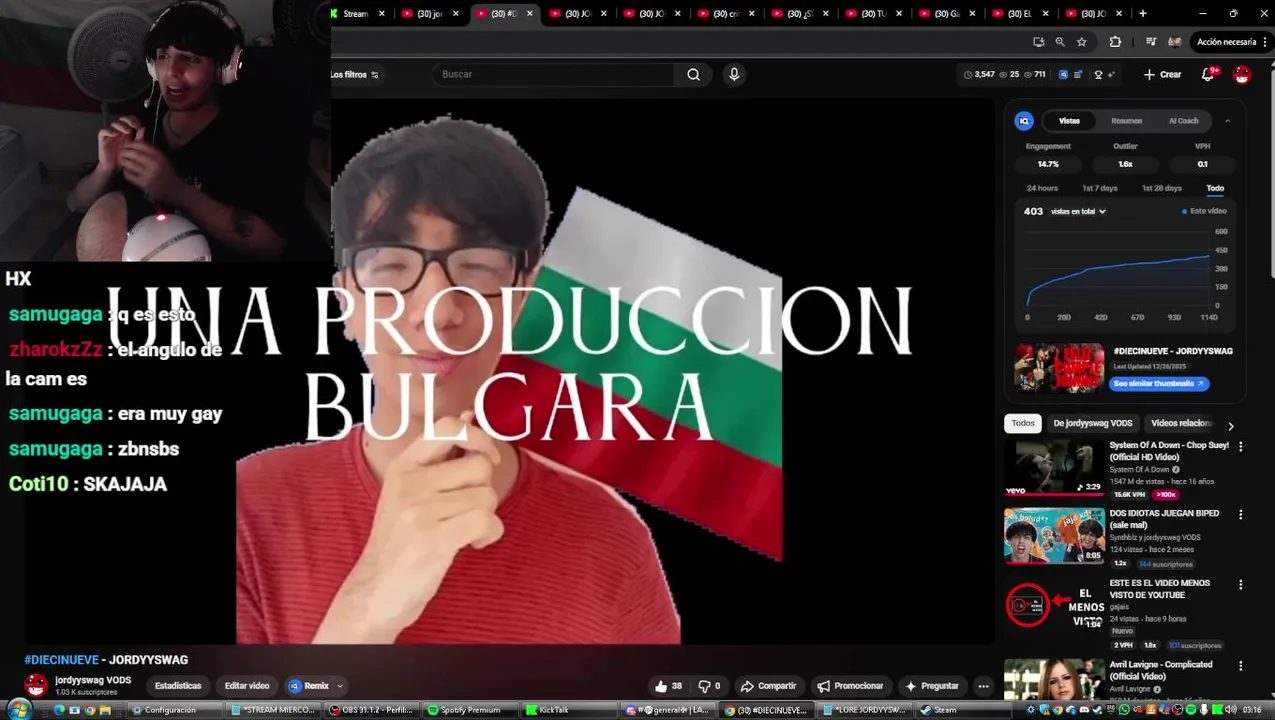Image resolution: width=1275 pixels, height=720 pixels.
Task: Open Spotify Premium from taskbar
Action: [466, 710]
